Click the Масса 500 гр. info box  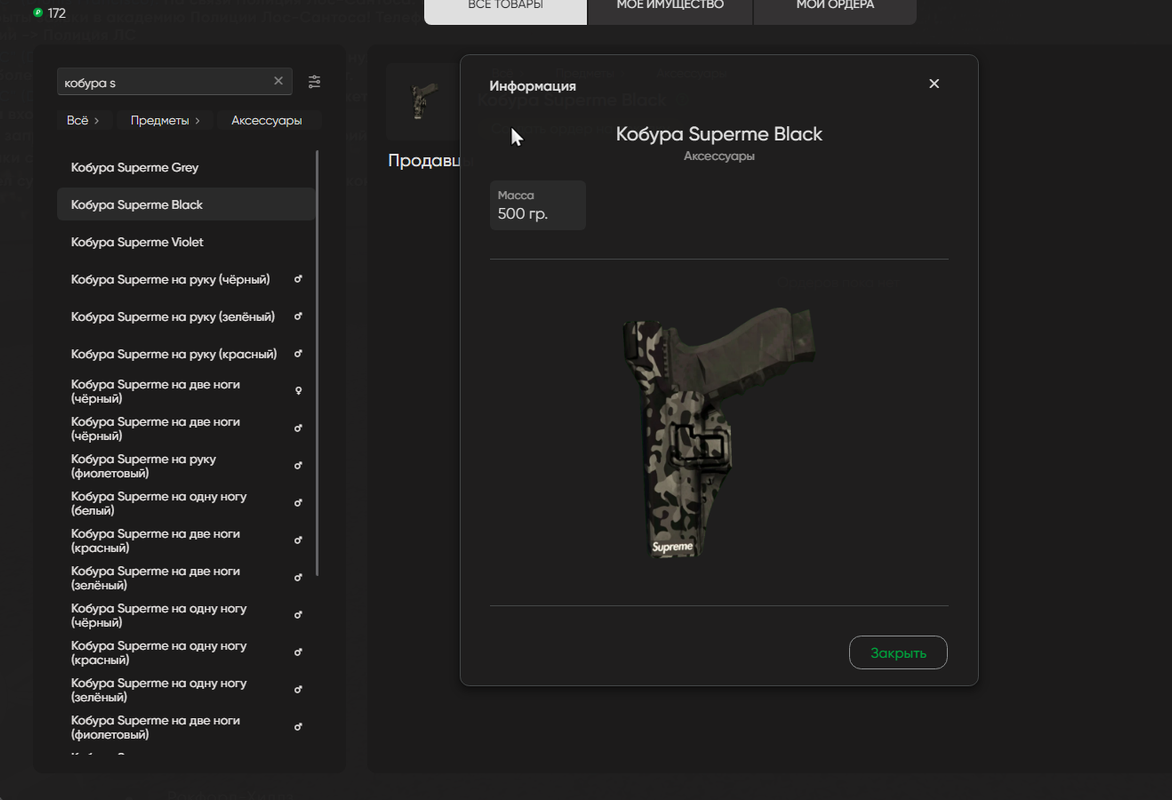537,205
